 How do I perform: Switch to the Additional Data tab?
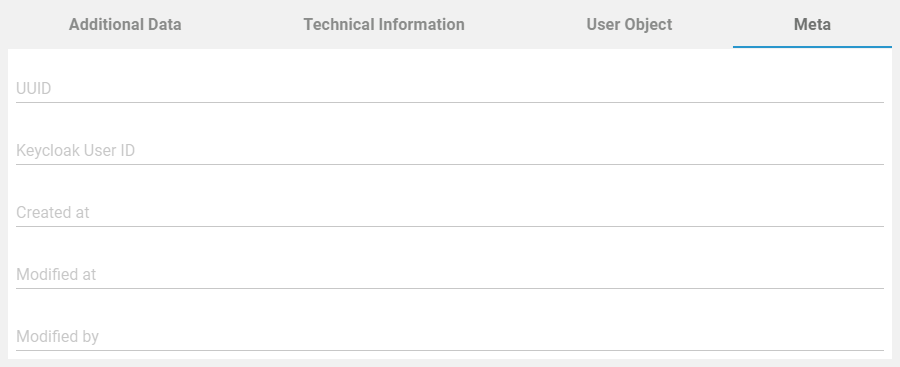click(x=125, y=25)
